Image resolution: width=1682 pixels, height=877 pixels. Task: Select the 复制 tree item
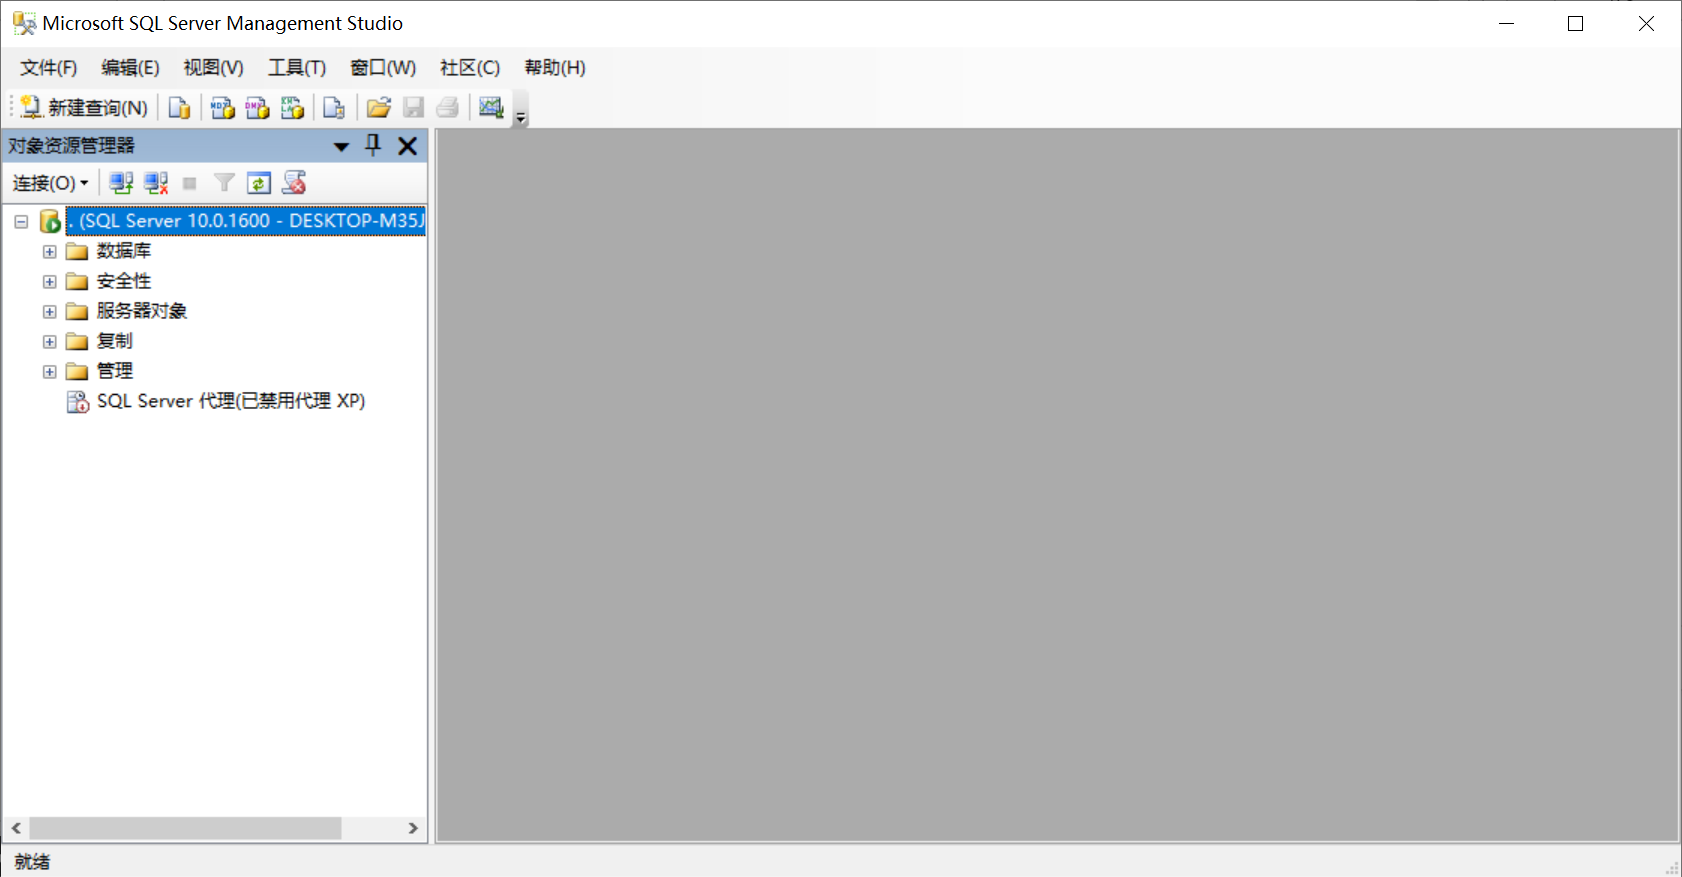click(x=115, y=341)
